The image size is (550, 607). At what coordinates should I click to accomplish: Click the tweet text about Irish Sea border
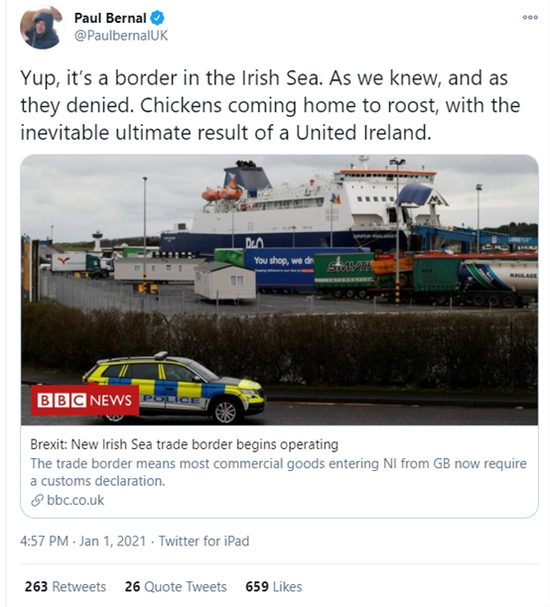click(270, 105)
